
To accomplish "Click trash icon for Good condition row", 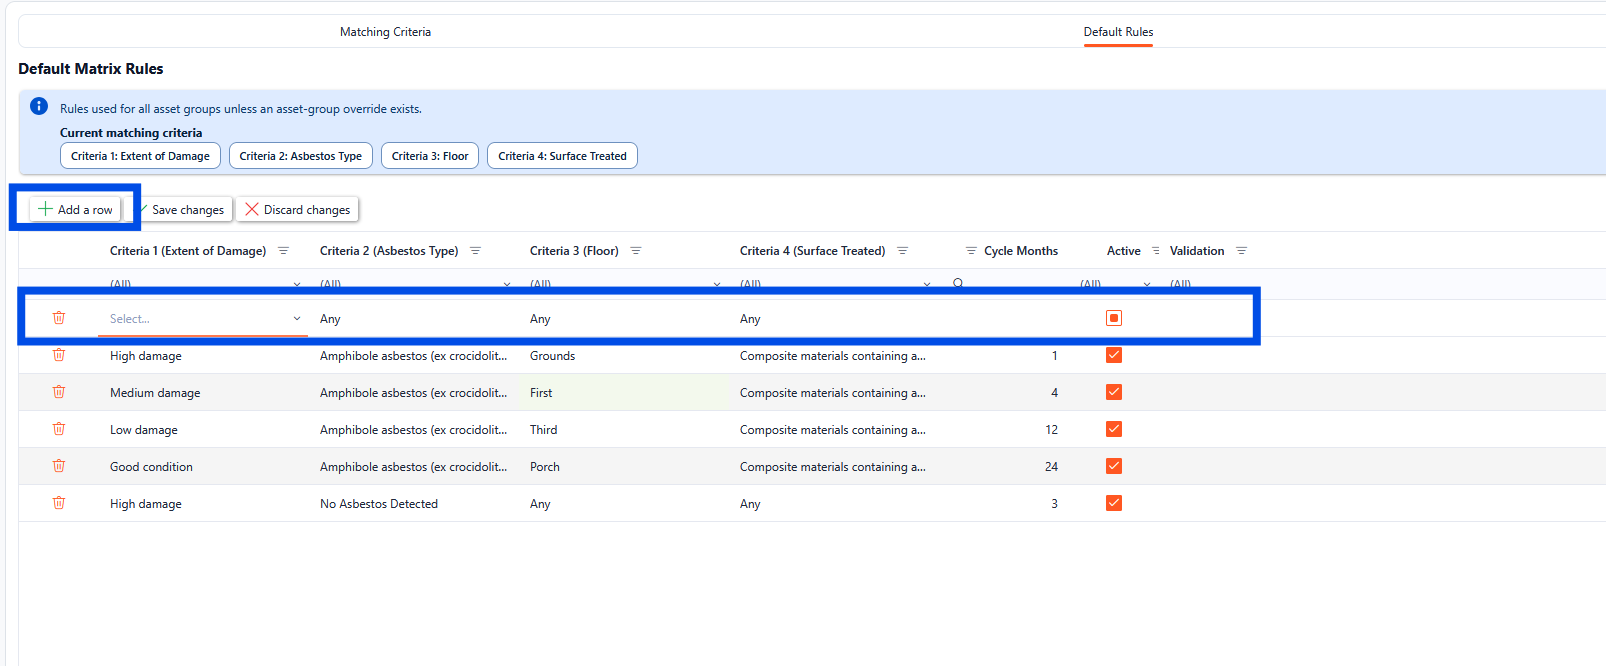I will pyautogui.click(x=59, y=466).
